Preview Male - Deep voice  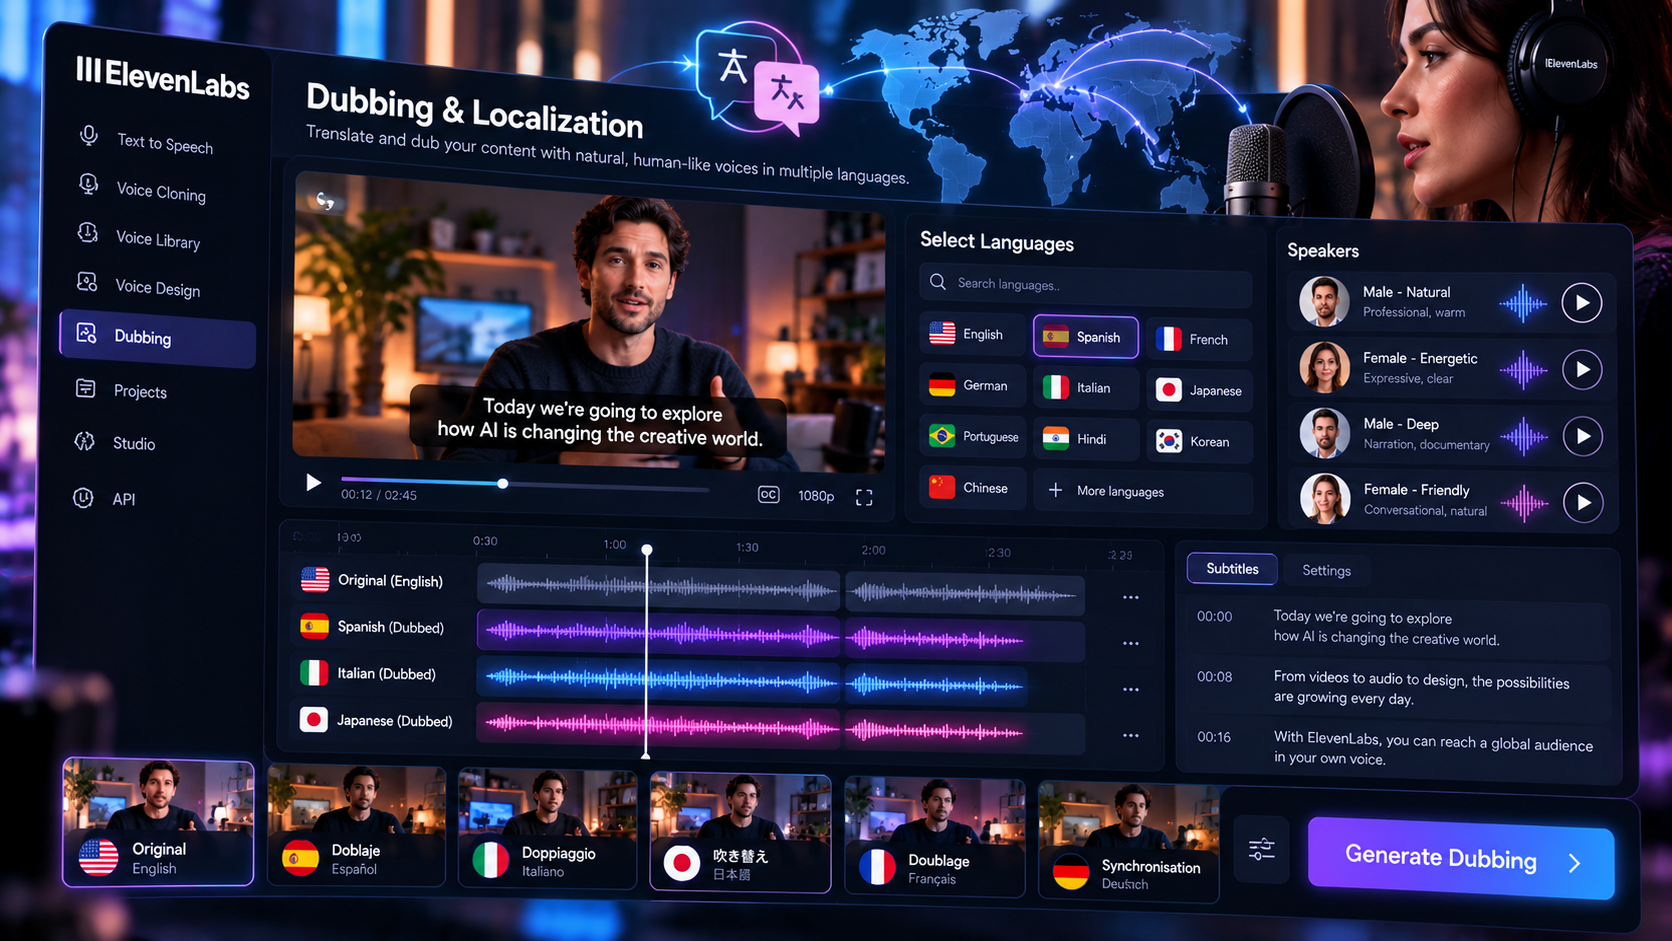pos(1583,436)
